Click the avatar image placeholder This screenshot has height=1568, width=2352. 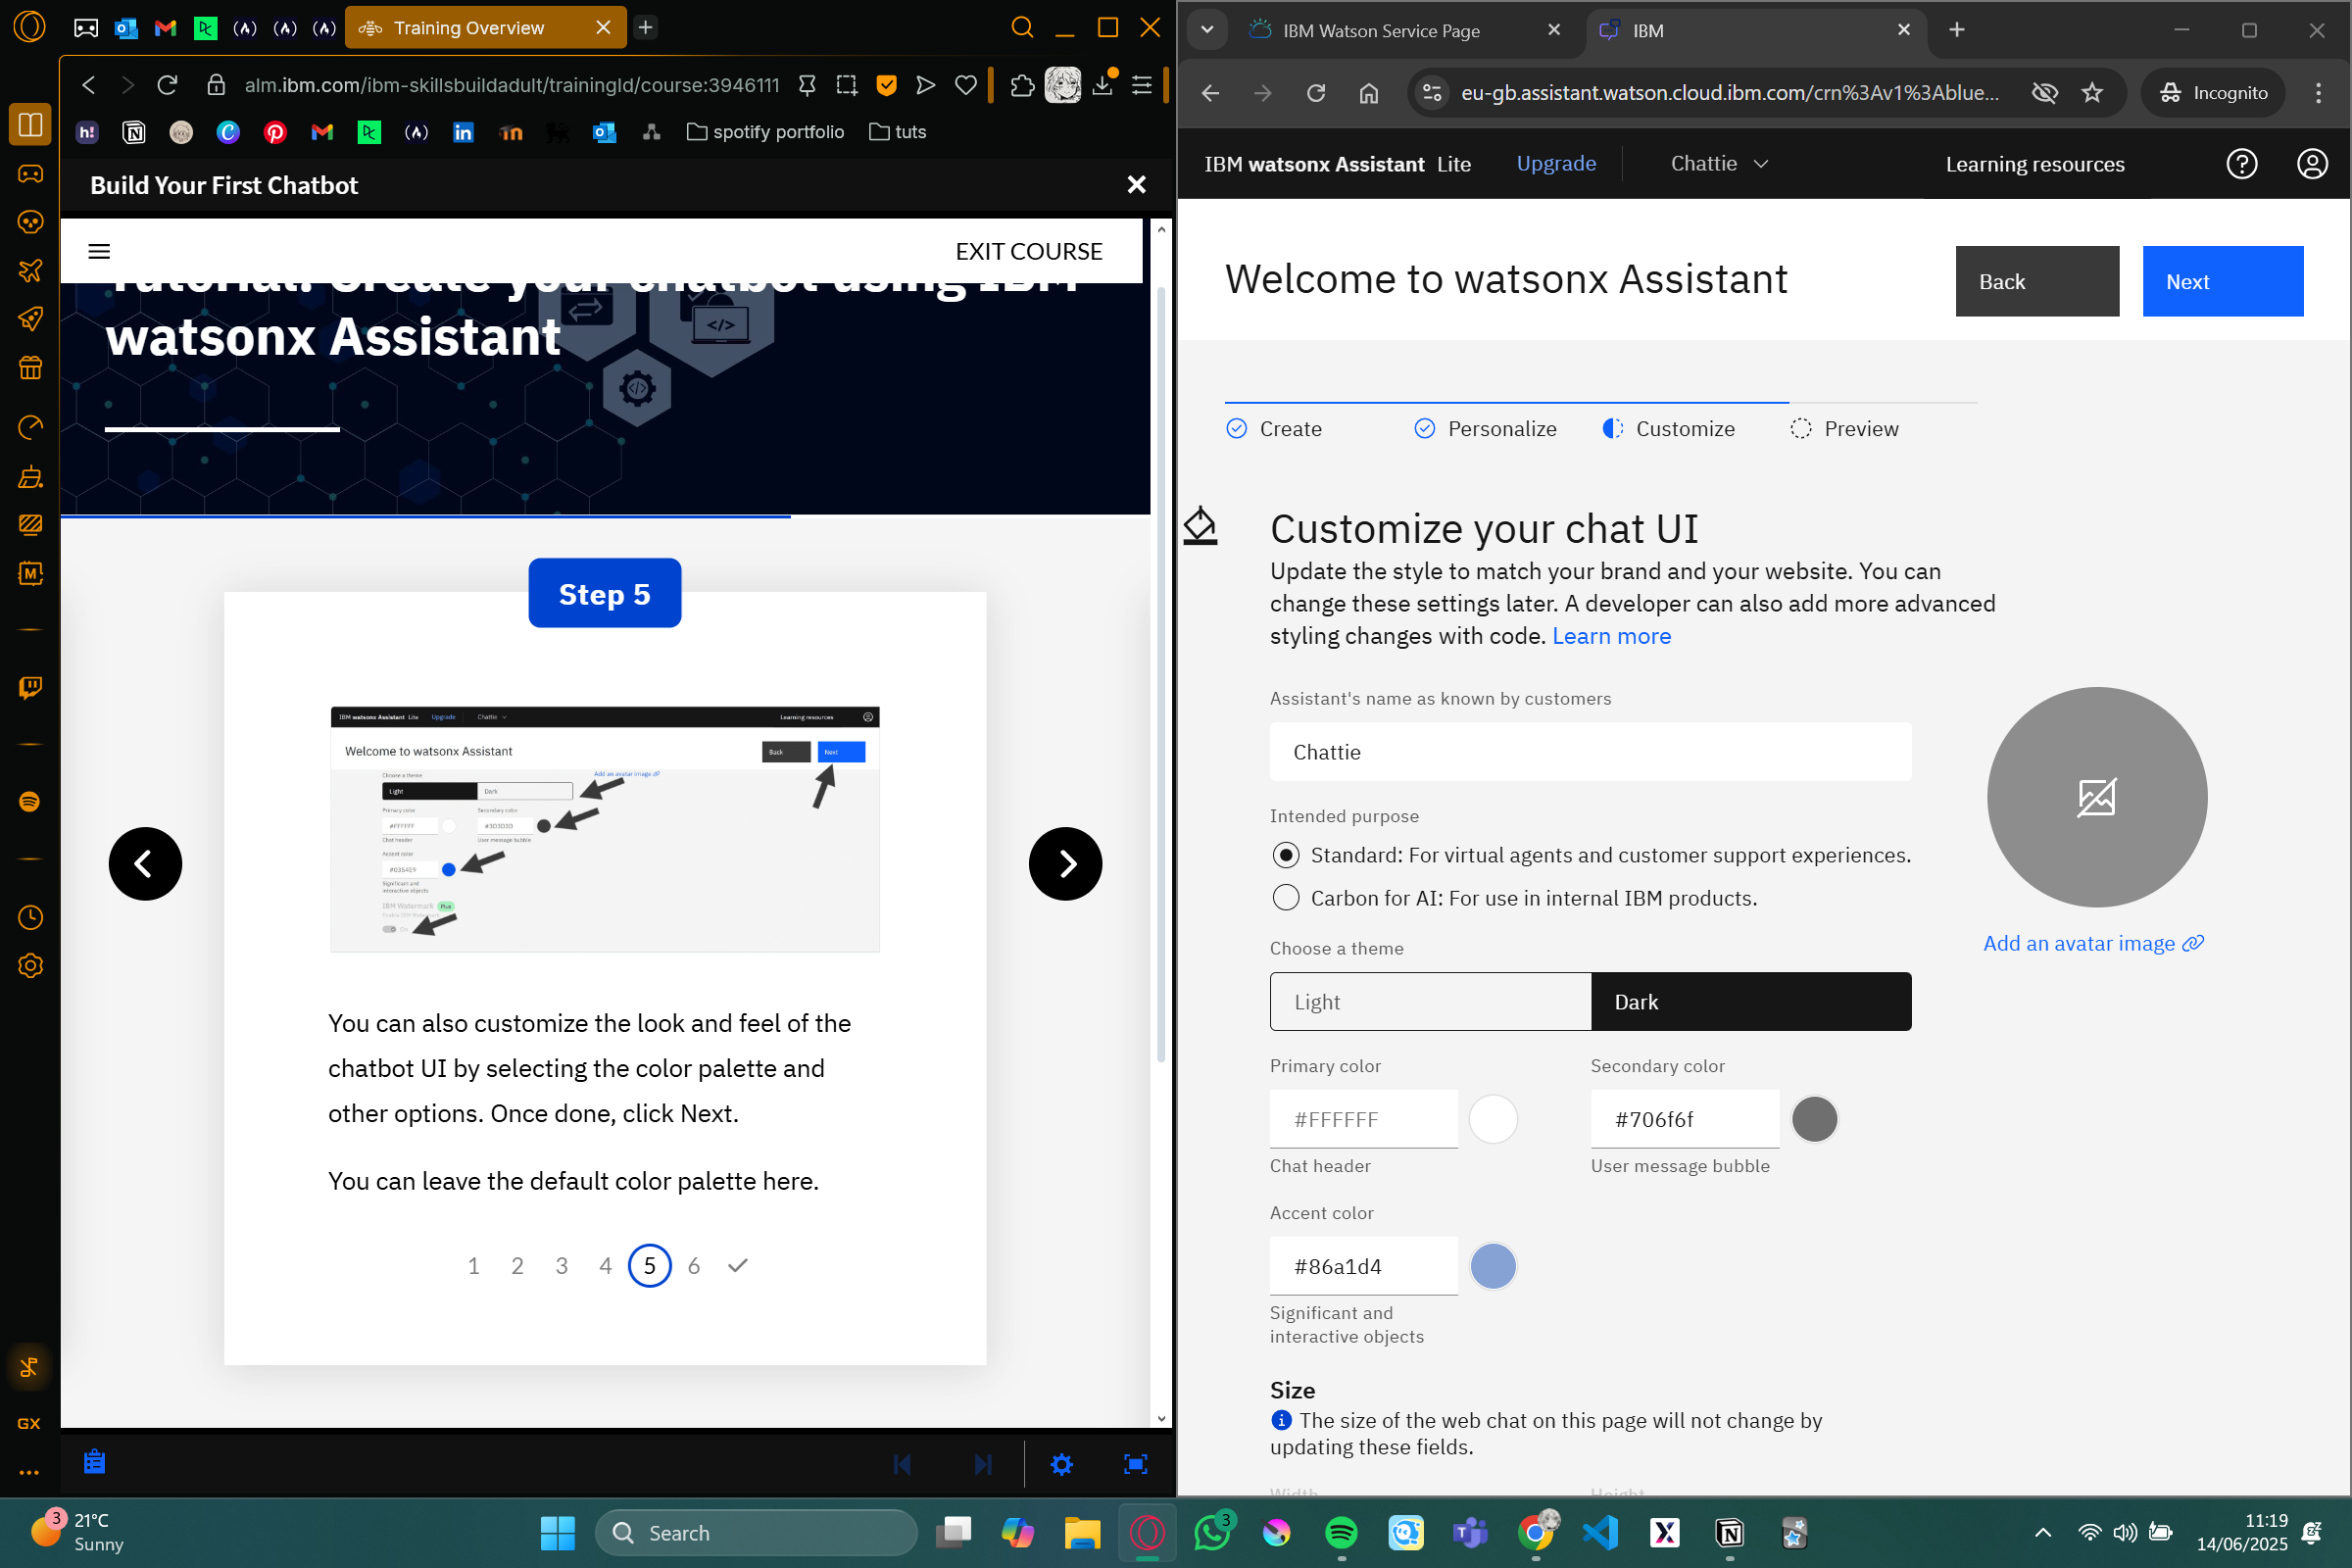pyautogui.click(x=2096, y=797)
